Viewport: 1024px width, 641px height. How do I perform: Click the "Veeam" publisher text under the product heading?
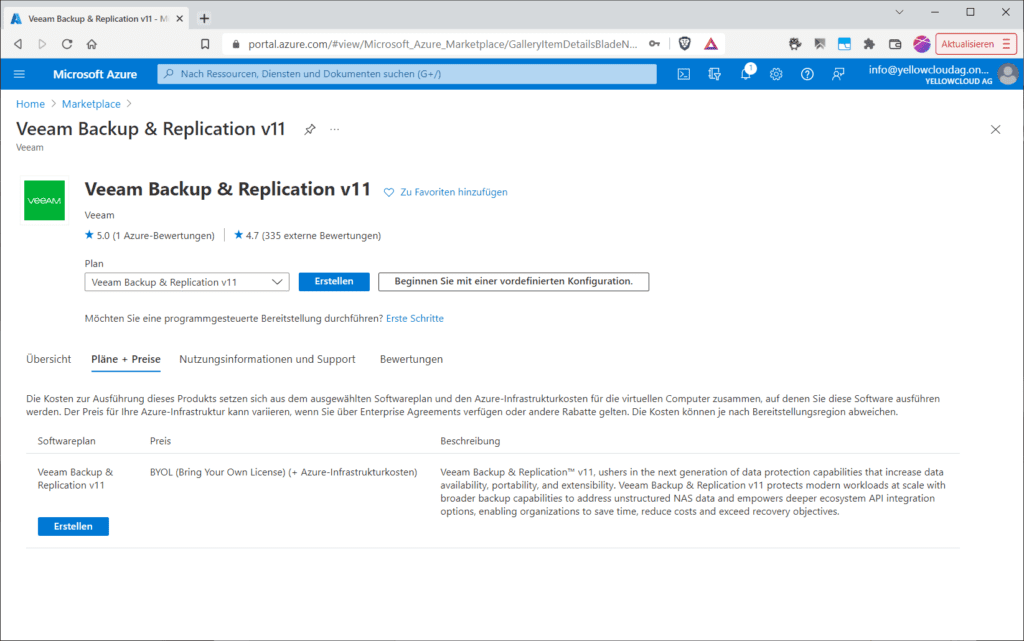click(x=99, y=215)
